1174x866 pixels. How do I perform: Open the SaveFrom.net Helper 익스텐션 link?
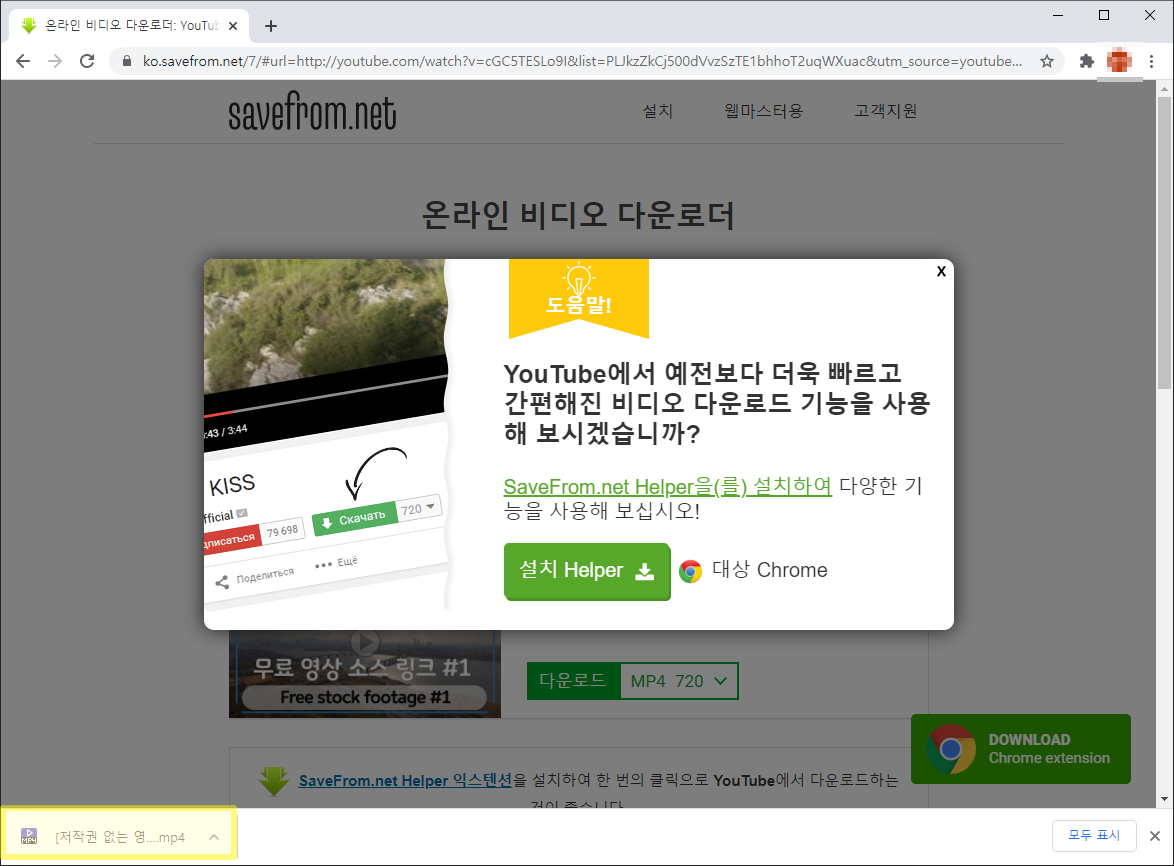click(x=405, y=780)
